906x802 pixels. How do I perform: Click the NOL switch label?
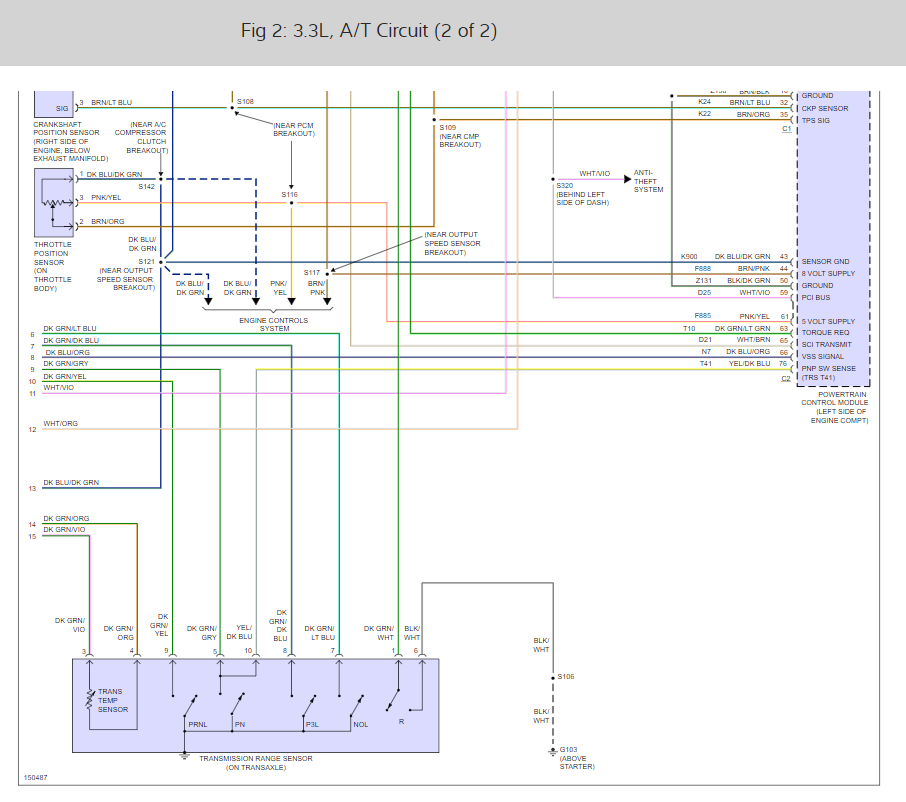pos(360,724)
